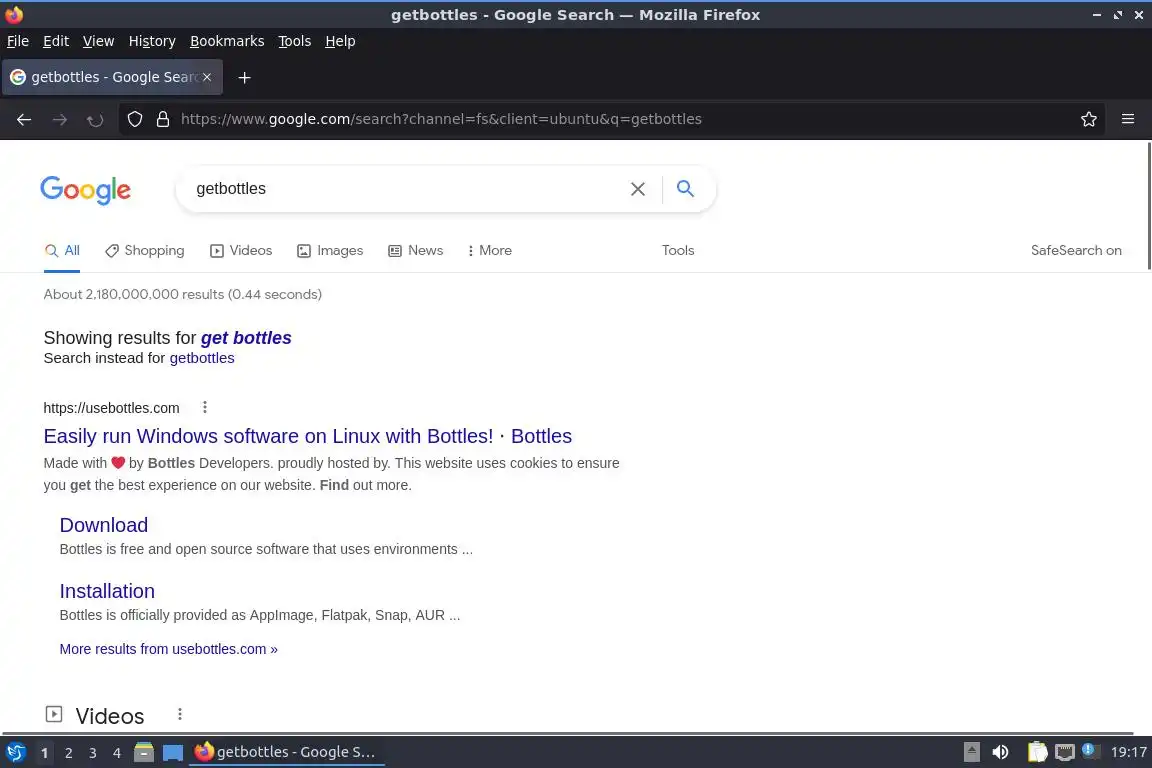Open the Help menu
Image resolution: width=1152 pixels, height=768 pixels.
pyautogui.click(x=340, y=41)
